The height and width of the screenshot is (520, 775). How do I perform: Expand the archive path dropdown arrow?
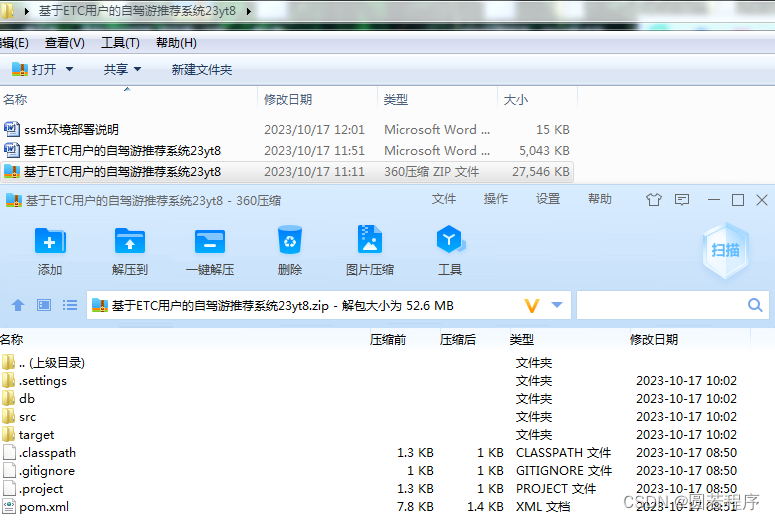557,304
